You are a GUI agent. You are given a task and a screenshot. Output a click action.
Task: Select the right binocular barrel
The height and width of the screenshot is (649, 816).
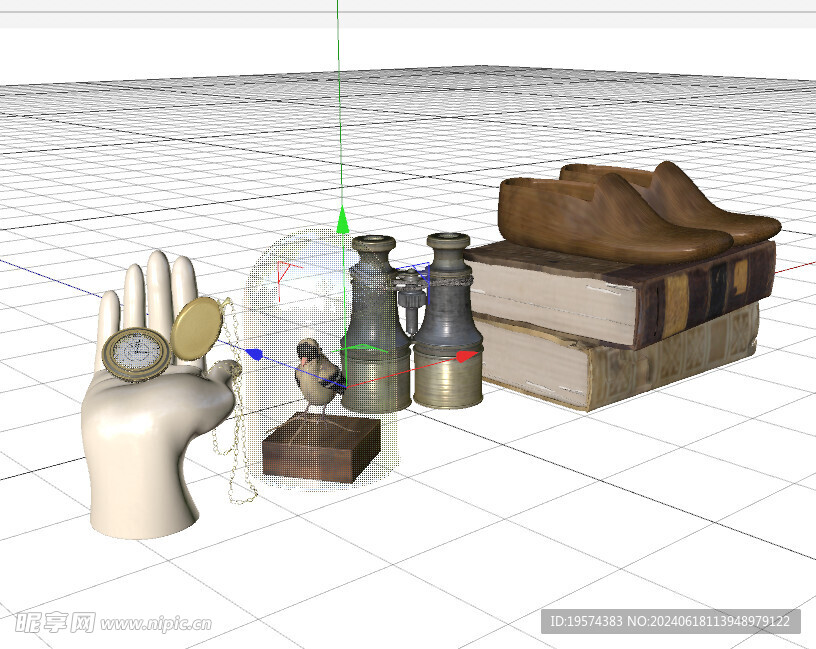[x=448, y=321]
